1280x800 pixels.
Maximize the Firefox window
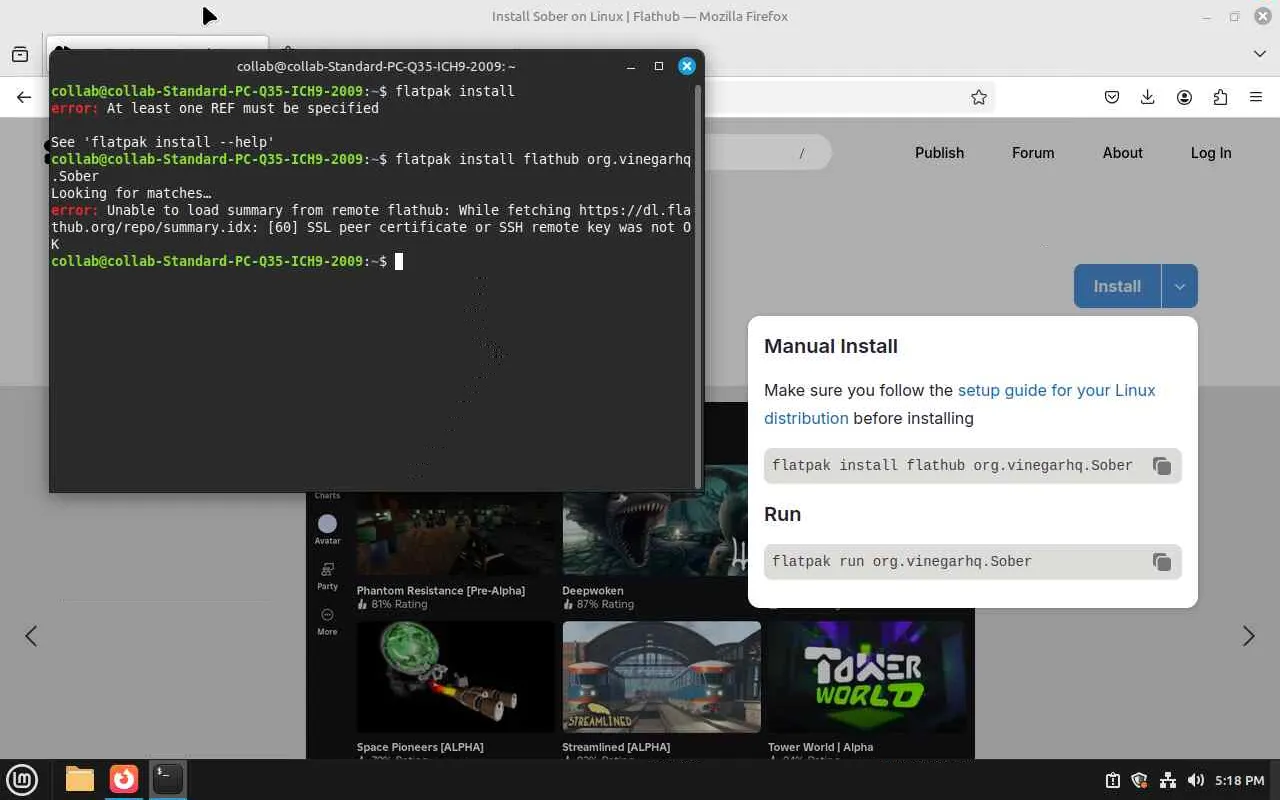[1234, 17]
